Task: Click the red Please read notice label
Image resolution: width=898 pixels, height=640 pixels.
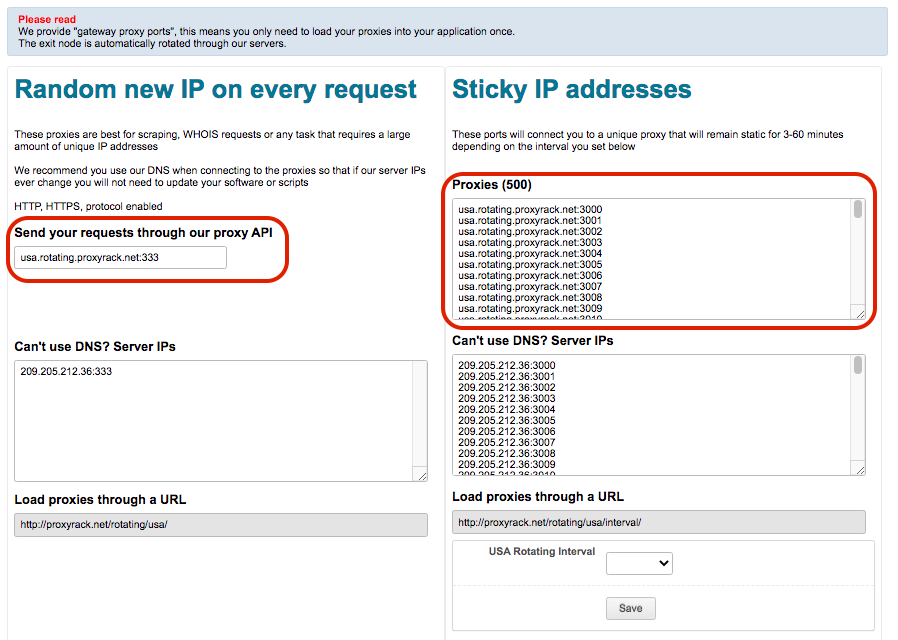Action: click(47, 19)
